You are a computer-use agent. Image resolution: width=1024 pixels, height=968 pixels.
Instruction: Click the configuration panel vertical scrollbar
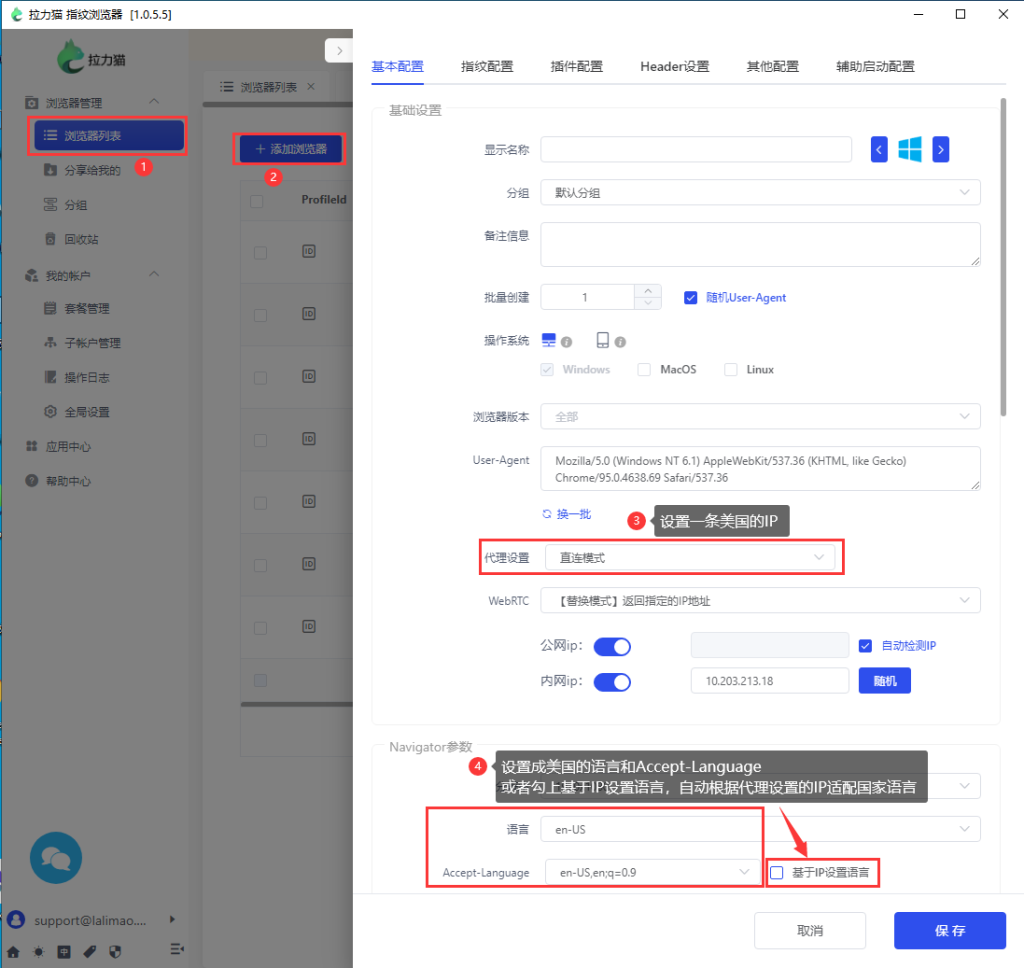click(x=1003, y=257)
